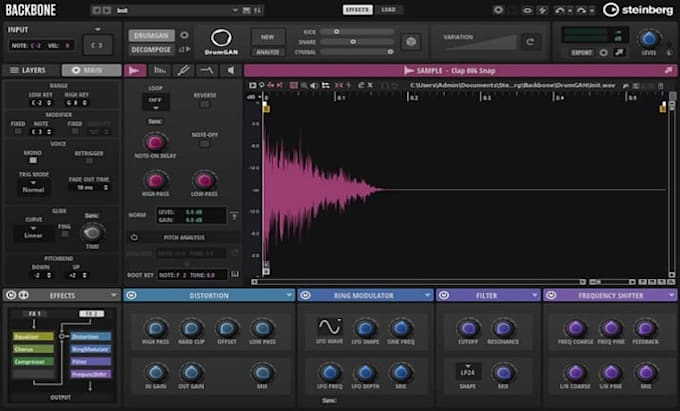
Task: Toggle the Mono voice checkbox
Action: pos(33,160)
